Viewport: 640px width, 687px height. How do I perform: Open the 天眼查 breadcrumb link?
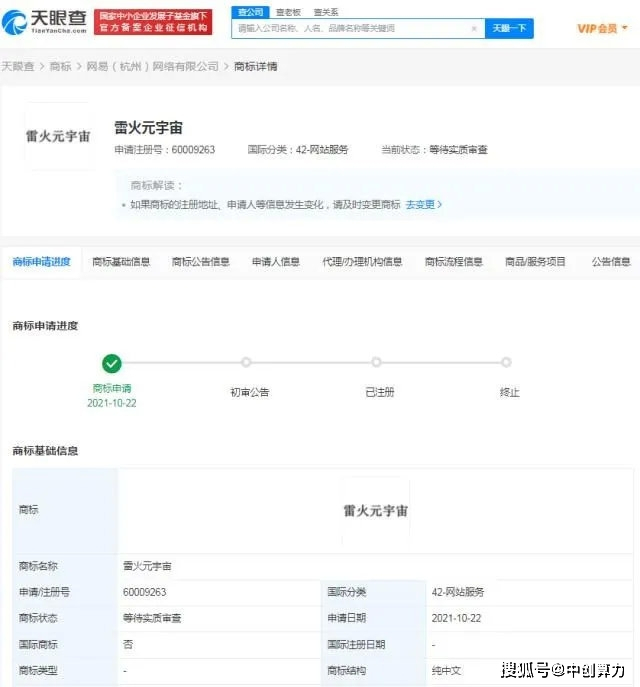pos(18,67)
